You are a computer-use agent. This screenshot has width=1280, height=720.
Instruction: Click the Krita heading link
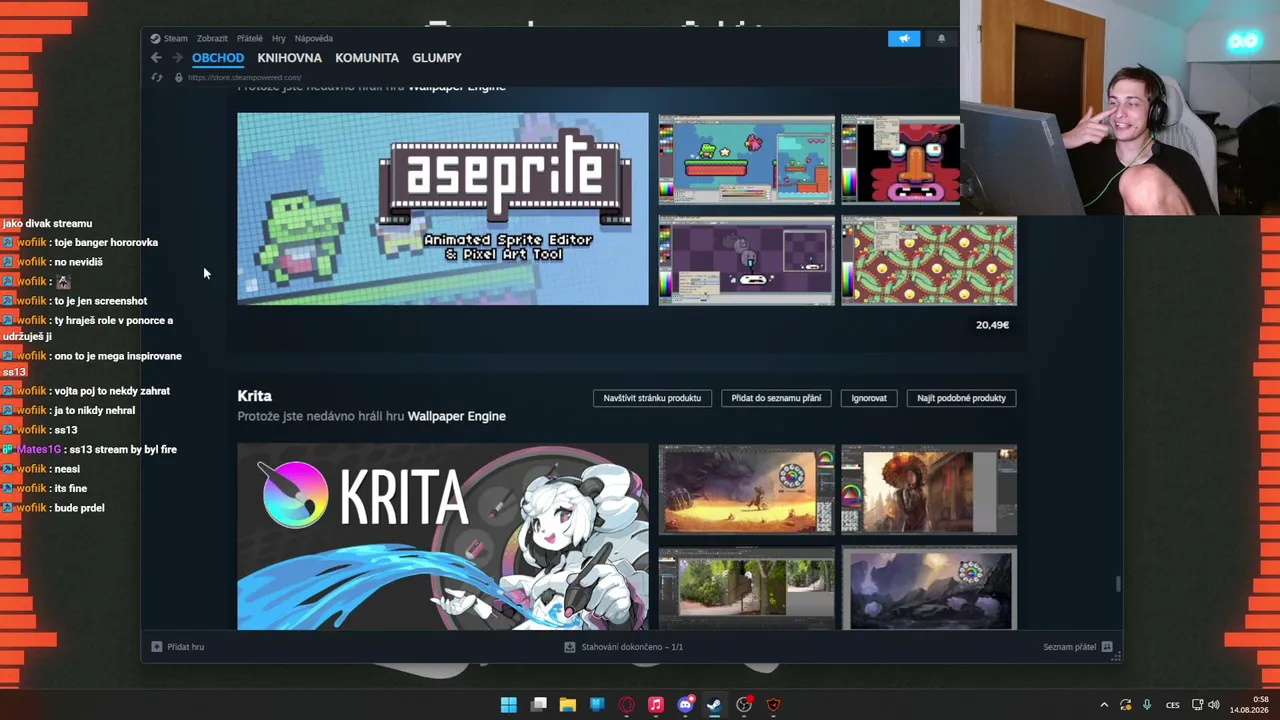point(254,396)
